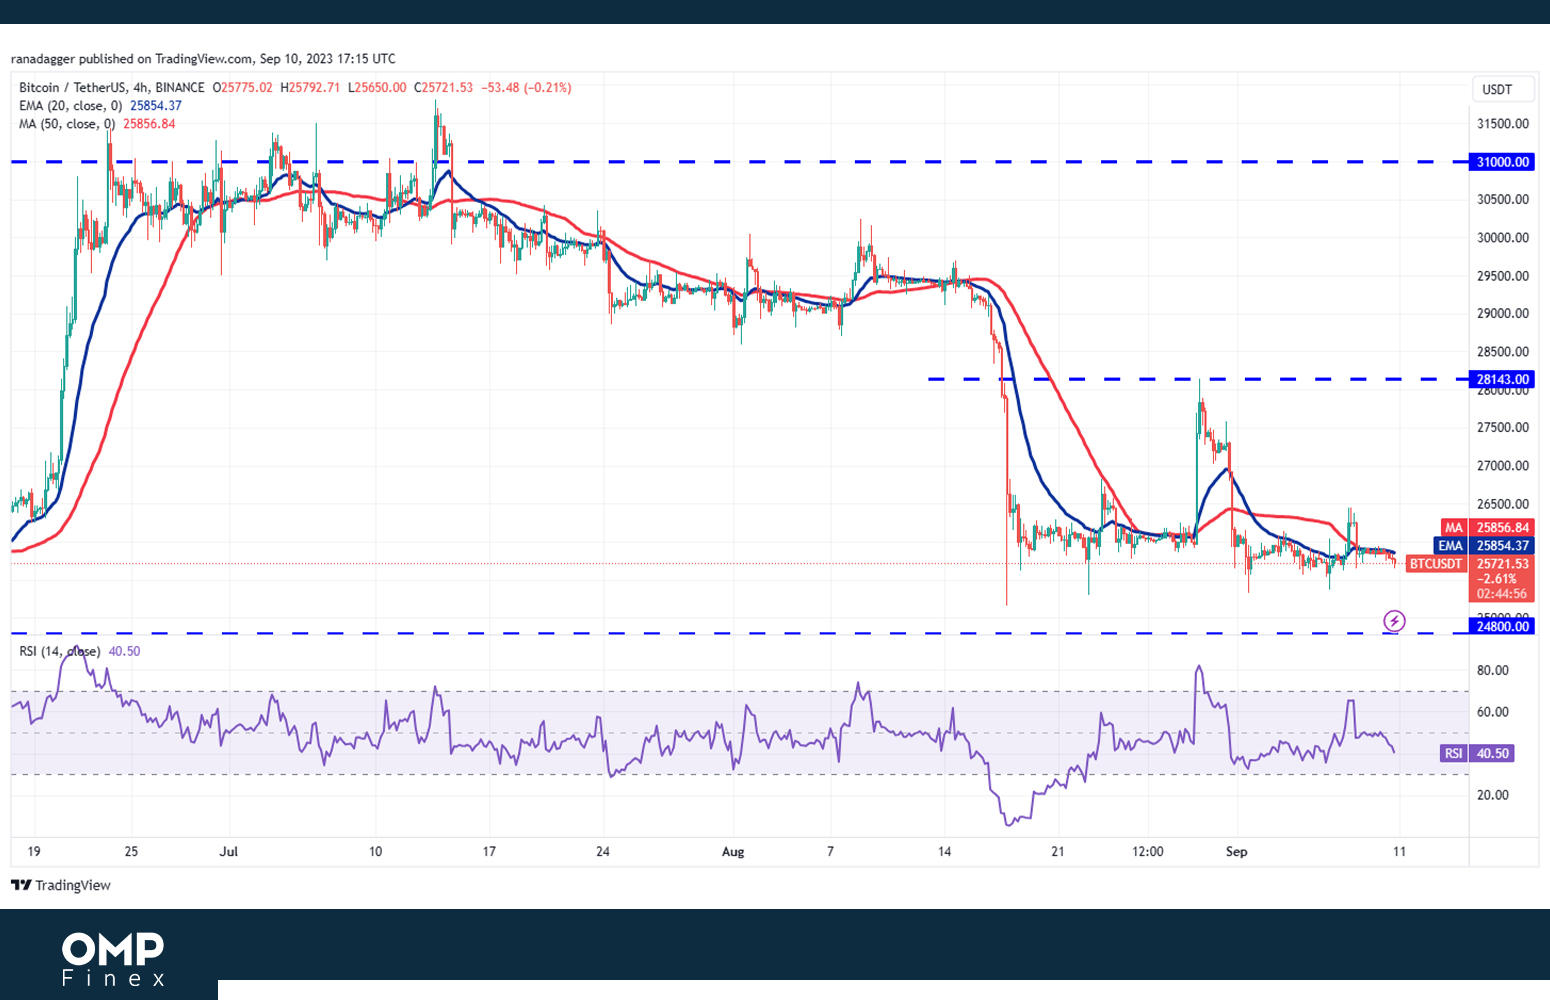The width and height of the screenshot is (1550, 1000).
Task: Click the 20.00 RSI axis label
Action: click(1493, 795)
